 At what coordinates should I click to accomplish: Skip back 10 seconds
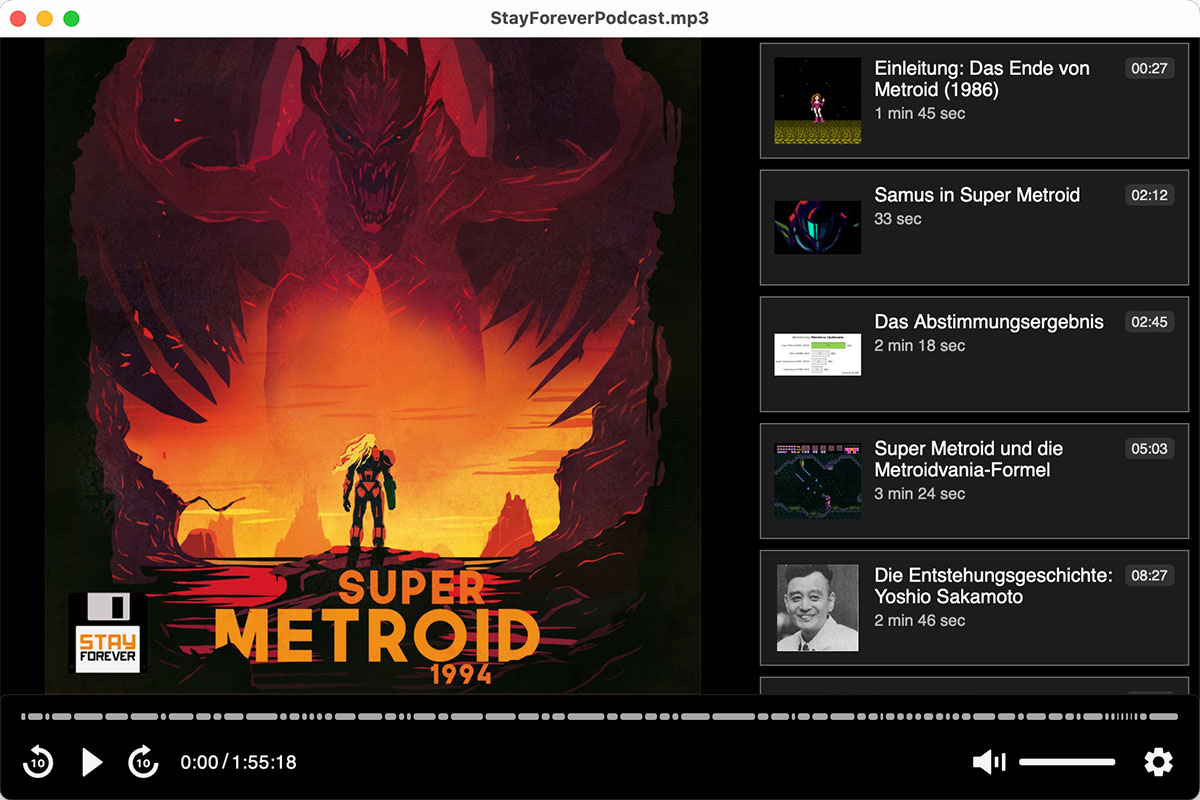click(x=38, y=762)
